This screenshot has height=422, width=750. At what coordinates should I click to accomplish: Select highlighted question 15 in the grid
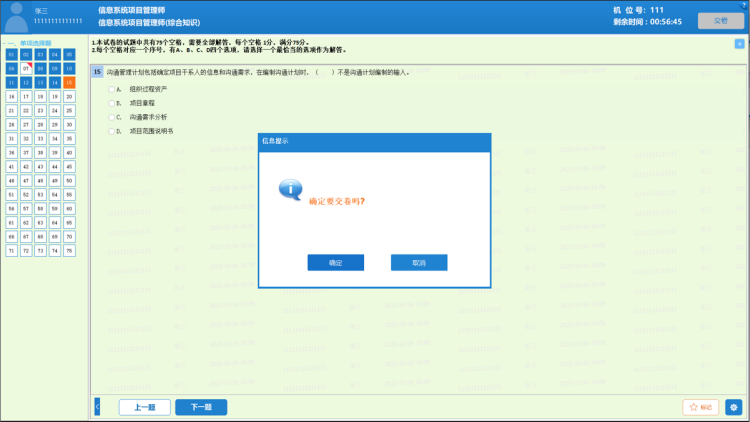coord(69,82)
